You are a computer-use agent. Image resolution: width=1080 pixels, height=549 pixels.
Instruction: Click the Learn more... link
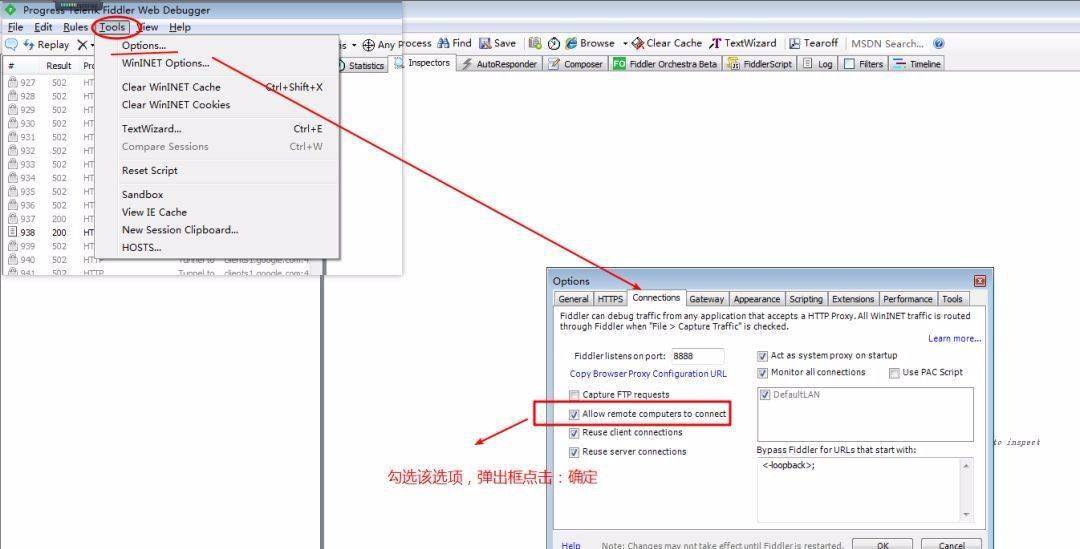click(x=954, y=339)
